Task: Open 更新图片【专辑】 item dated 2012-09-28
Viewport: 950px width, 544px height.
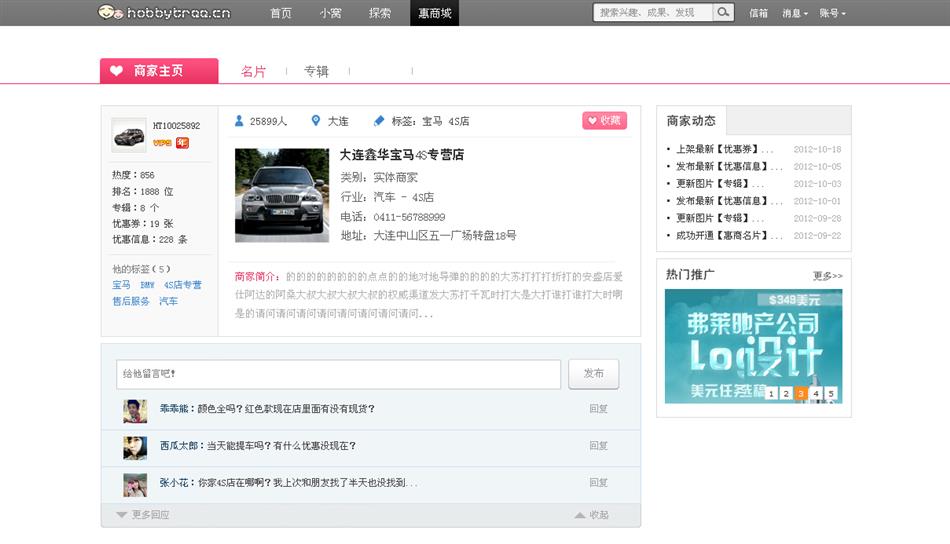Action: pos(719,217)
